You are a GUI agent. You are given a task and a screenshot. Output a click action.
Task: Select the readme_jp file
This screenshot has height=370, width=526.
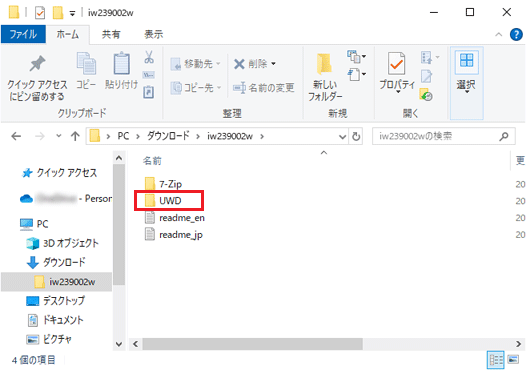pyautogui.click(x=174, y=234)
